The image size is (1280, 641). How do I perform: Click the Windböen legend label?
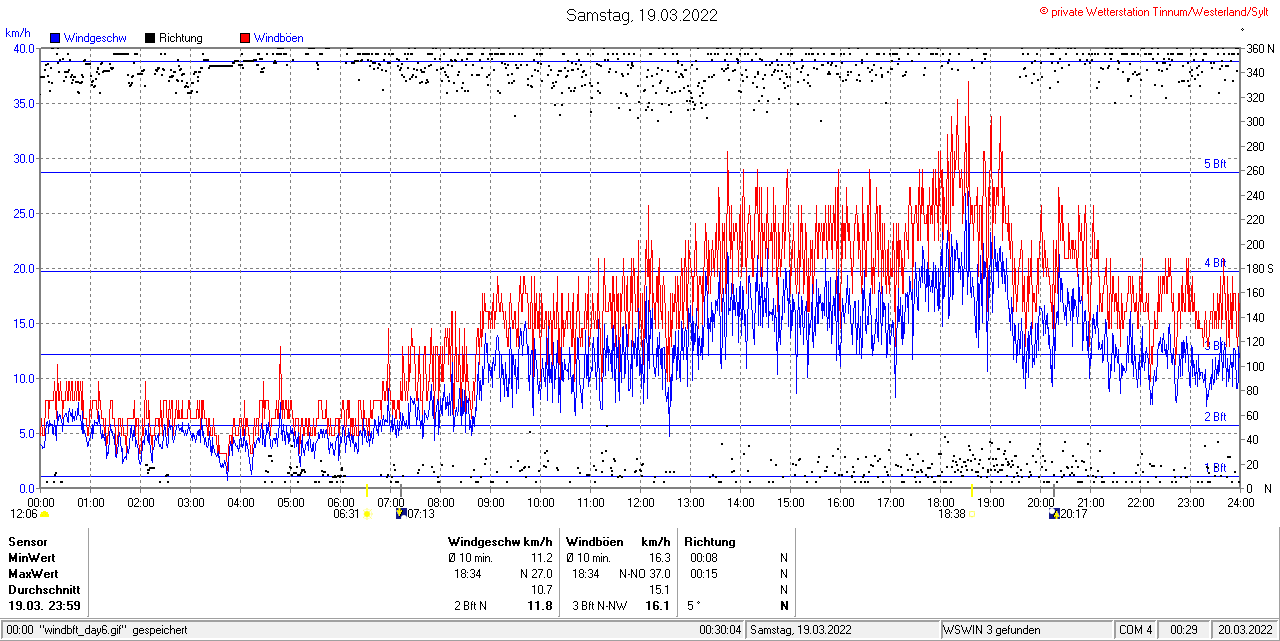click(279, 38)
